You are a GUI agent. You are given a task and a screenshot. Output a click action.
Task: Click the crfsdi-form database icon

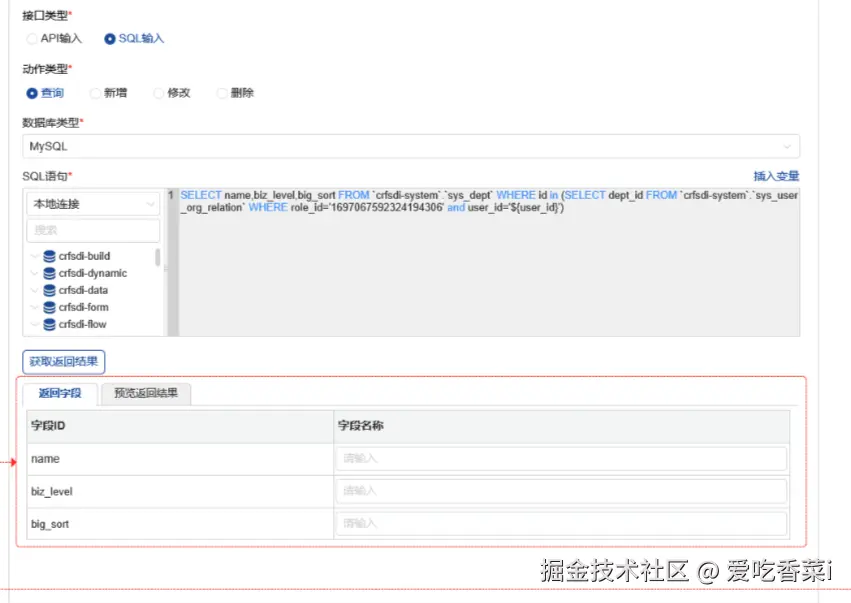[49, 307]
